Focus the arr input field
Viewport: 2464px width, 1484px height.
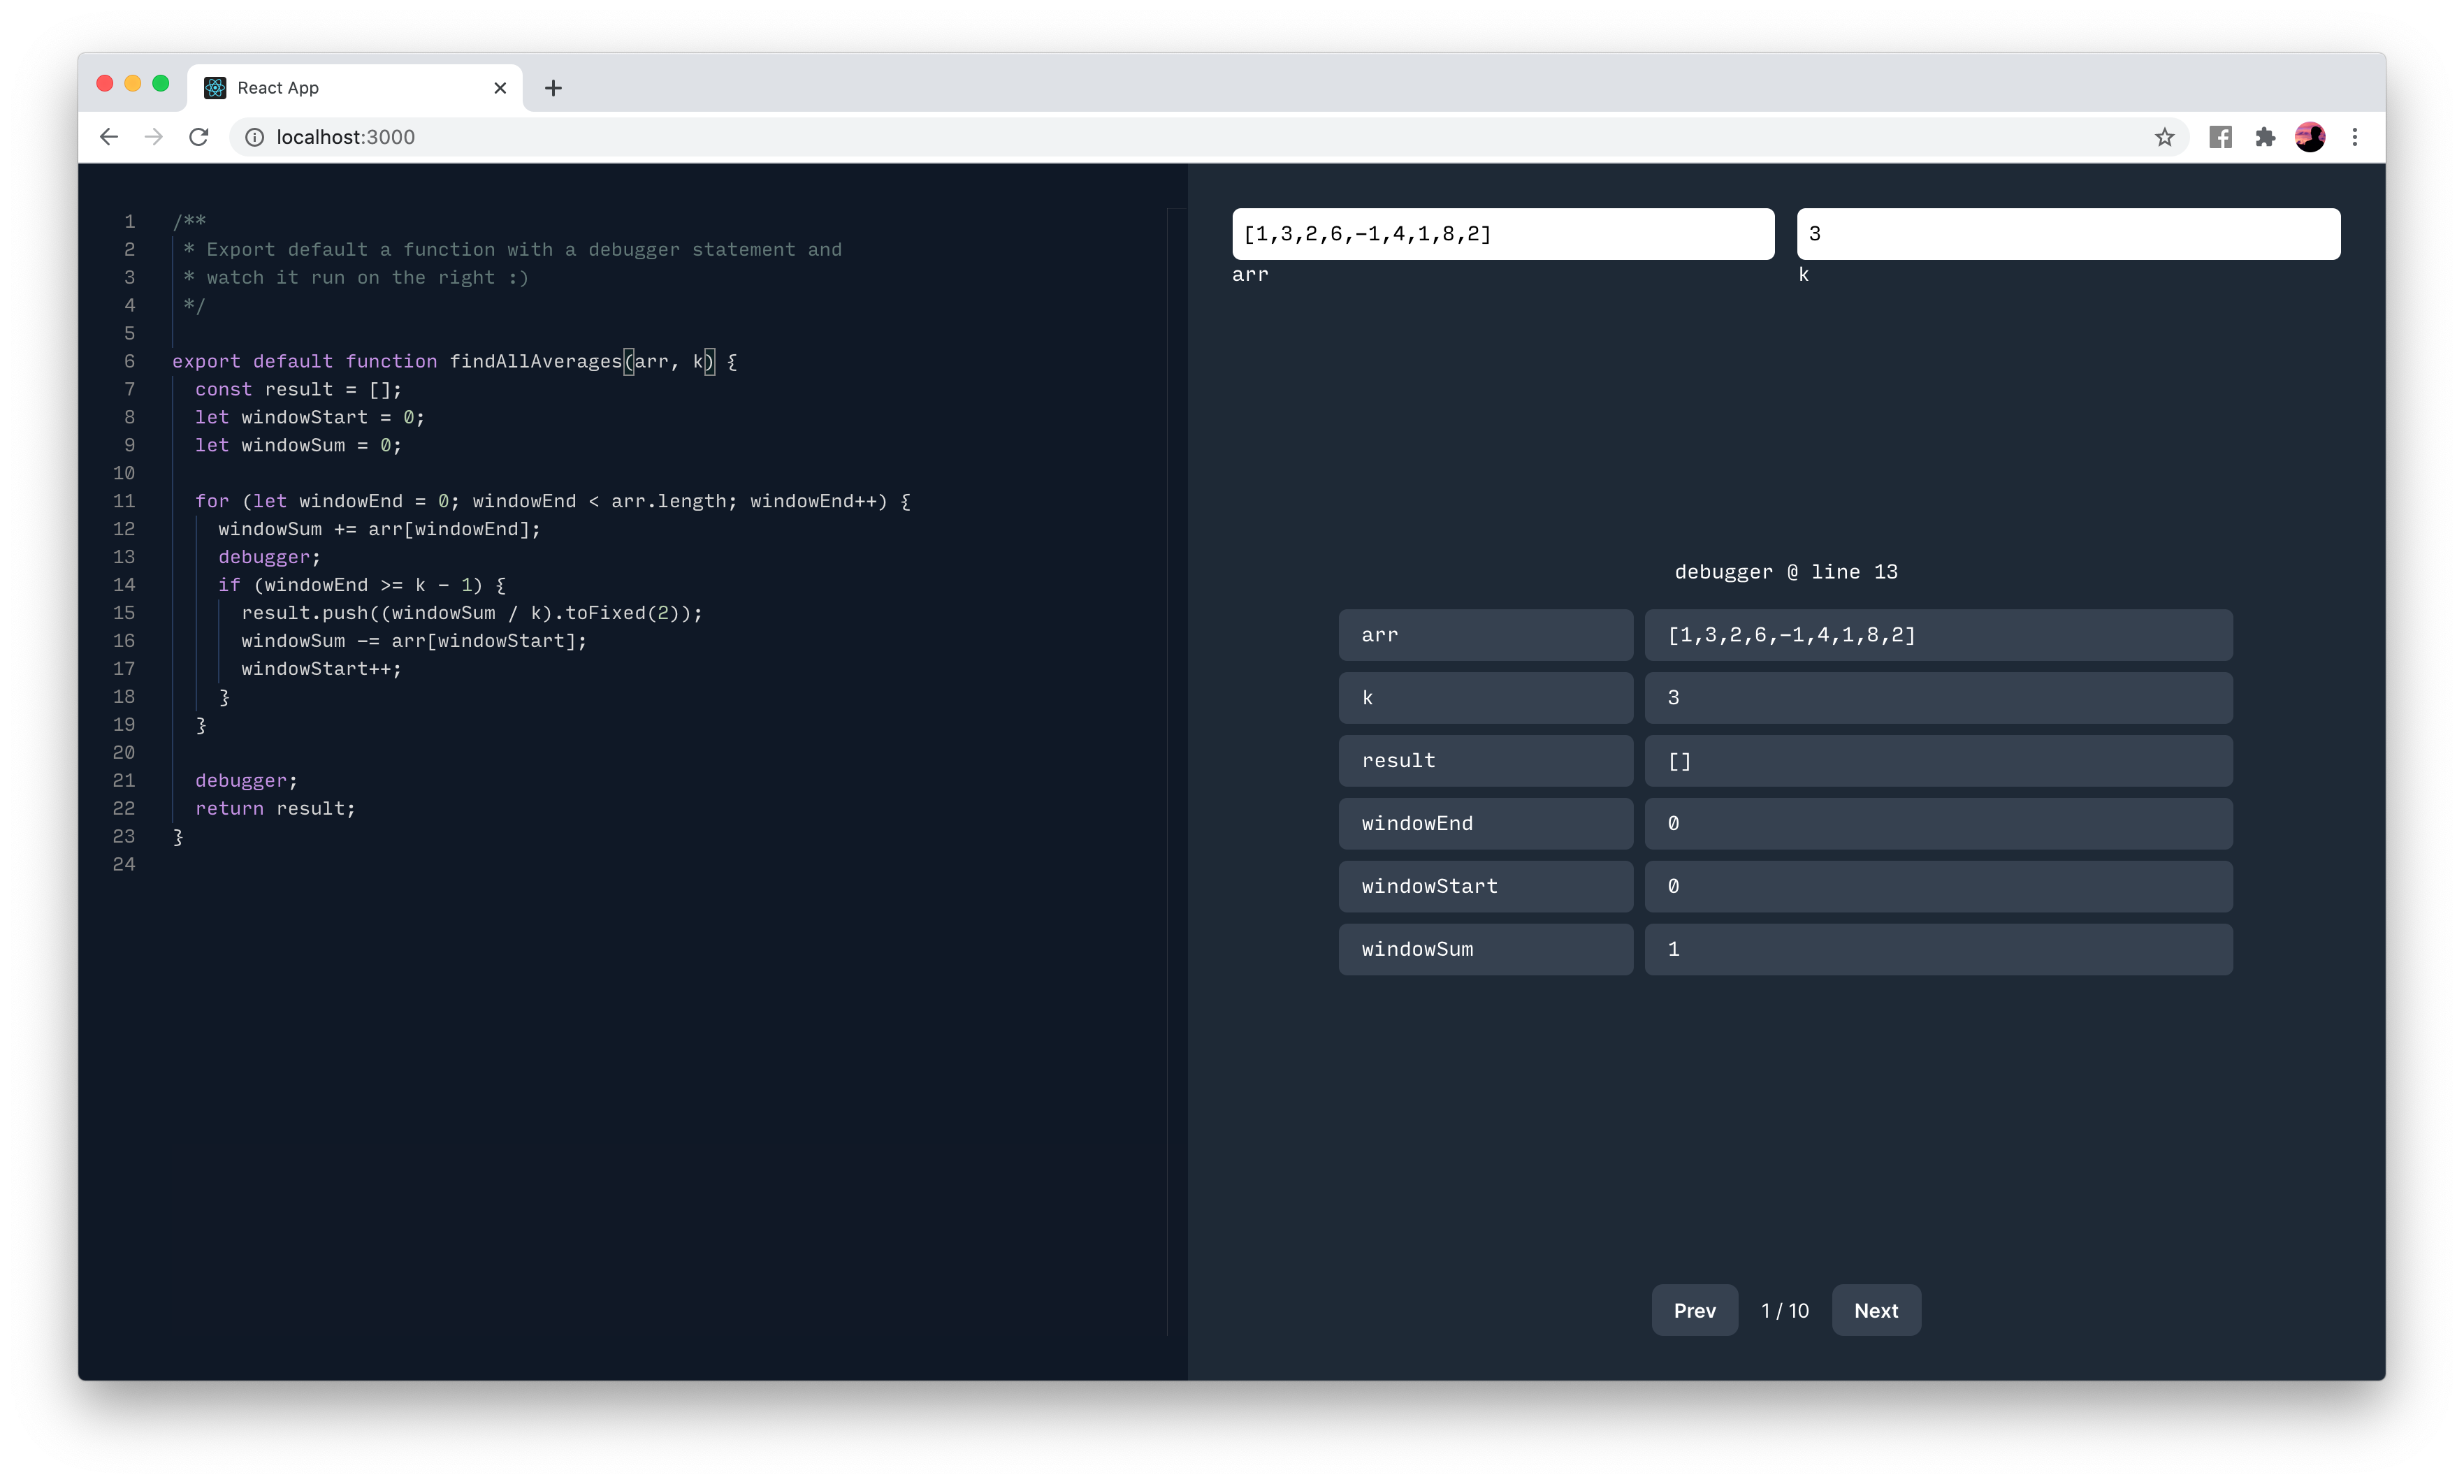coord(1502,234)
